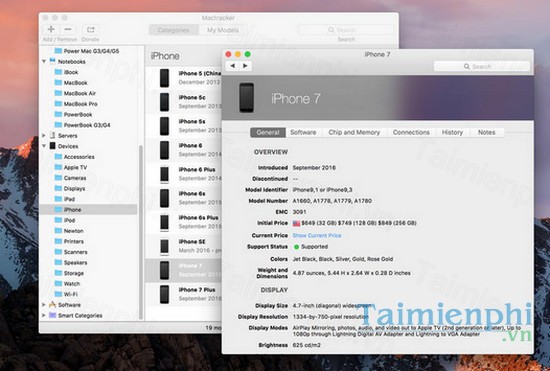Go forward with the right arrow in iPhone 7 window
The image size is (550, 371).
click(x=245, y=66)
